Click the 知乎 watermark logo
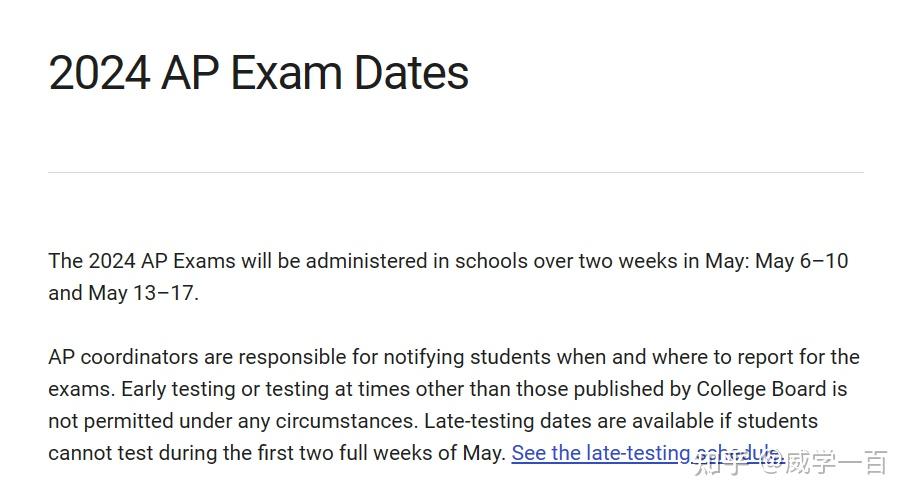911x499 pixels. coord(720,463)
